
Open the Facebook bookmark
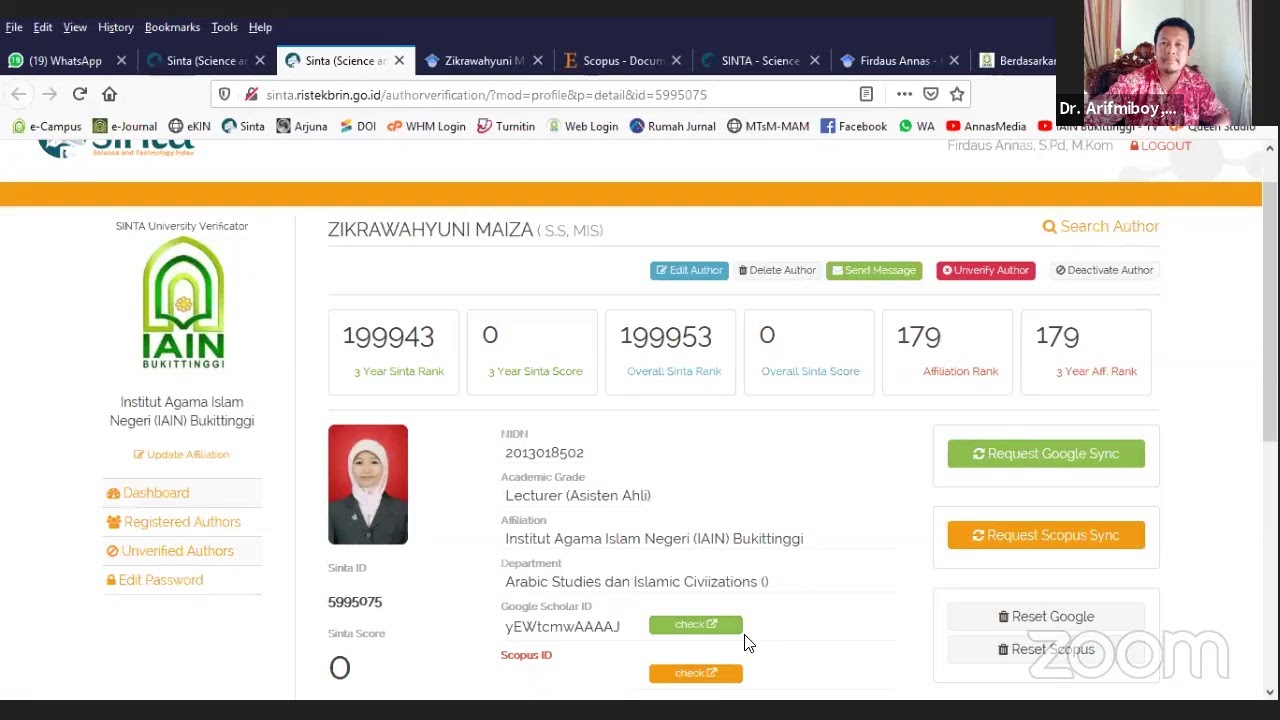tap(854, 126)
